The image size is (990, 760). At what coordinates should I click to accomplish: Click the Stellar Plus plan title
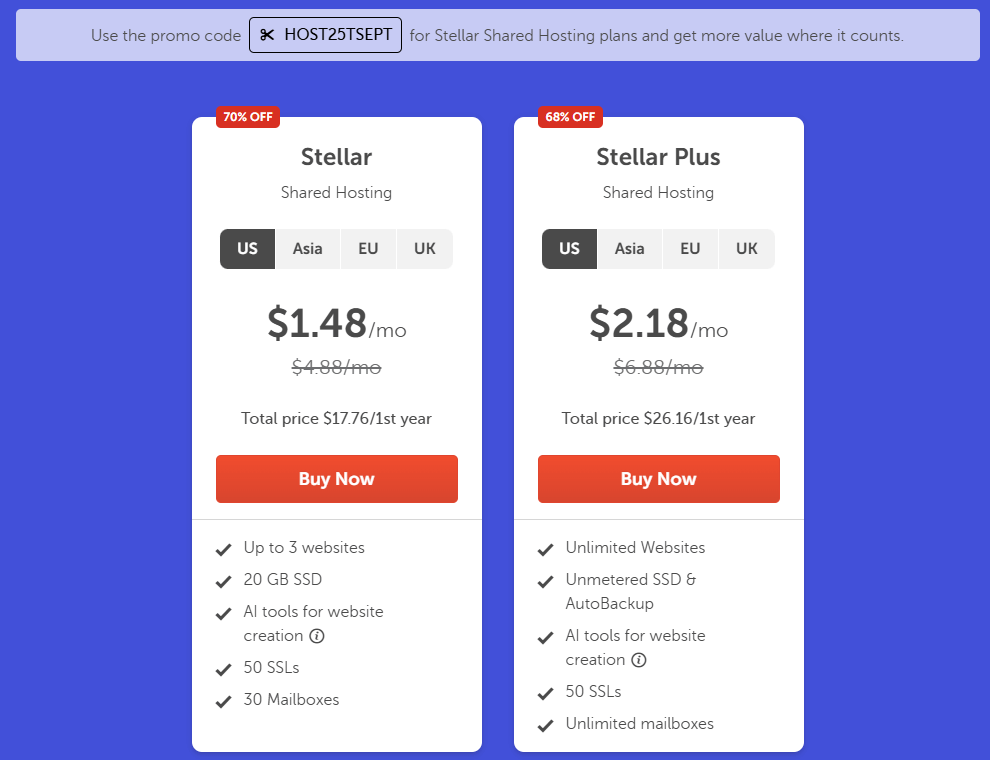(x=658, y=157)
